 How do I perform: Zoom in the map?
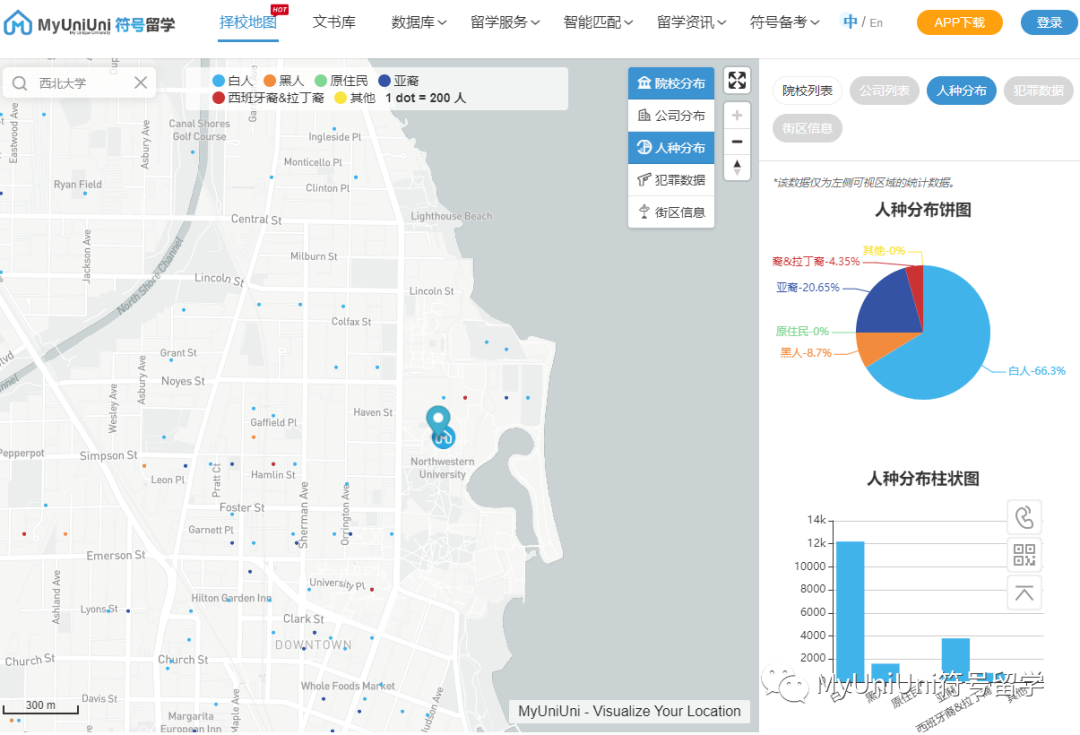(x=737, y=115)
